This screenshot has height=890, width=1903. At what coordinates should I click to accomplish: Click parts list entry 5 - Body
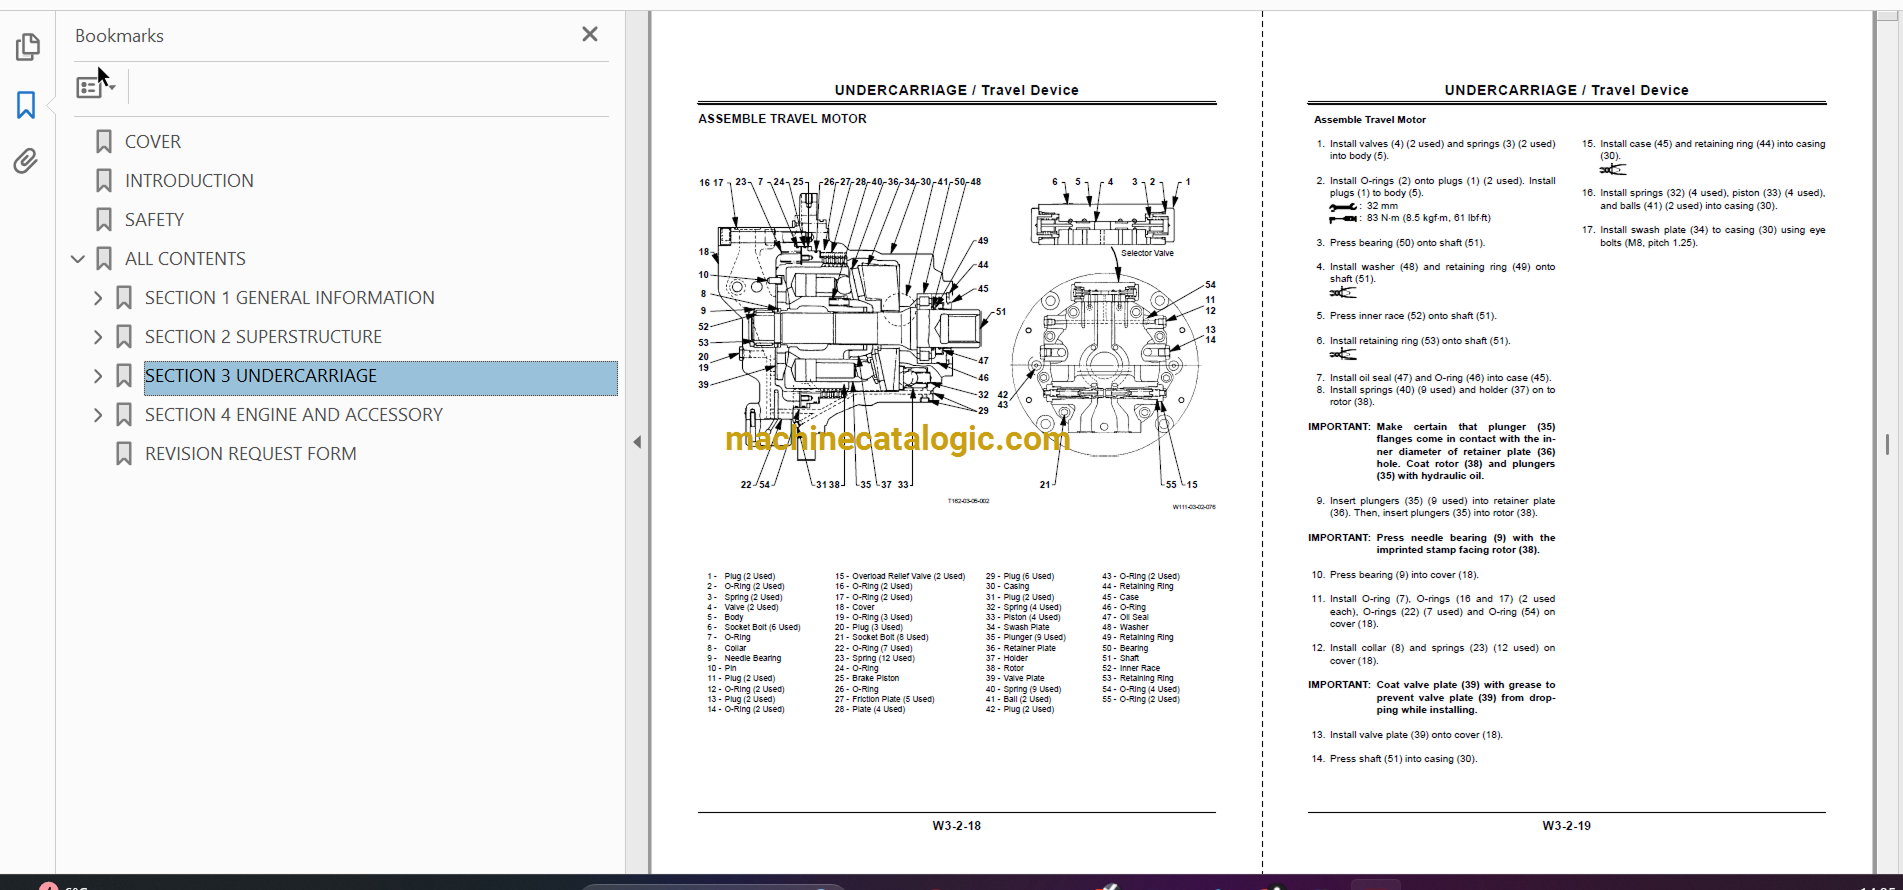click(x=726, y=617)
